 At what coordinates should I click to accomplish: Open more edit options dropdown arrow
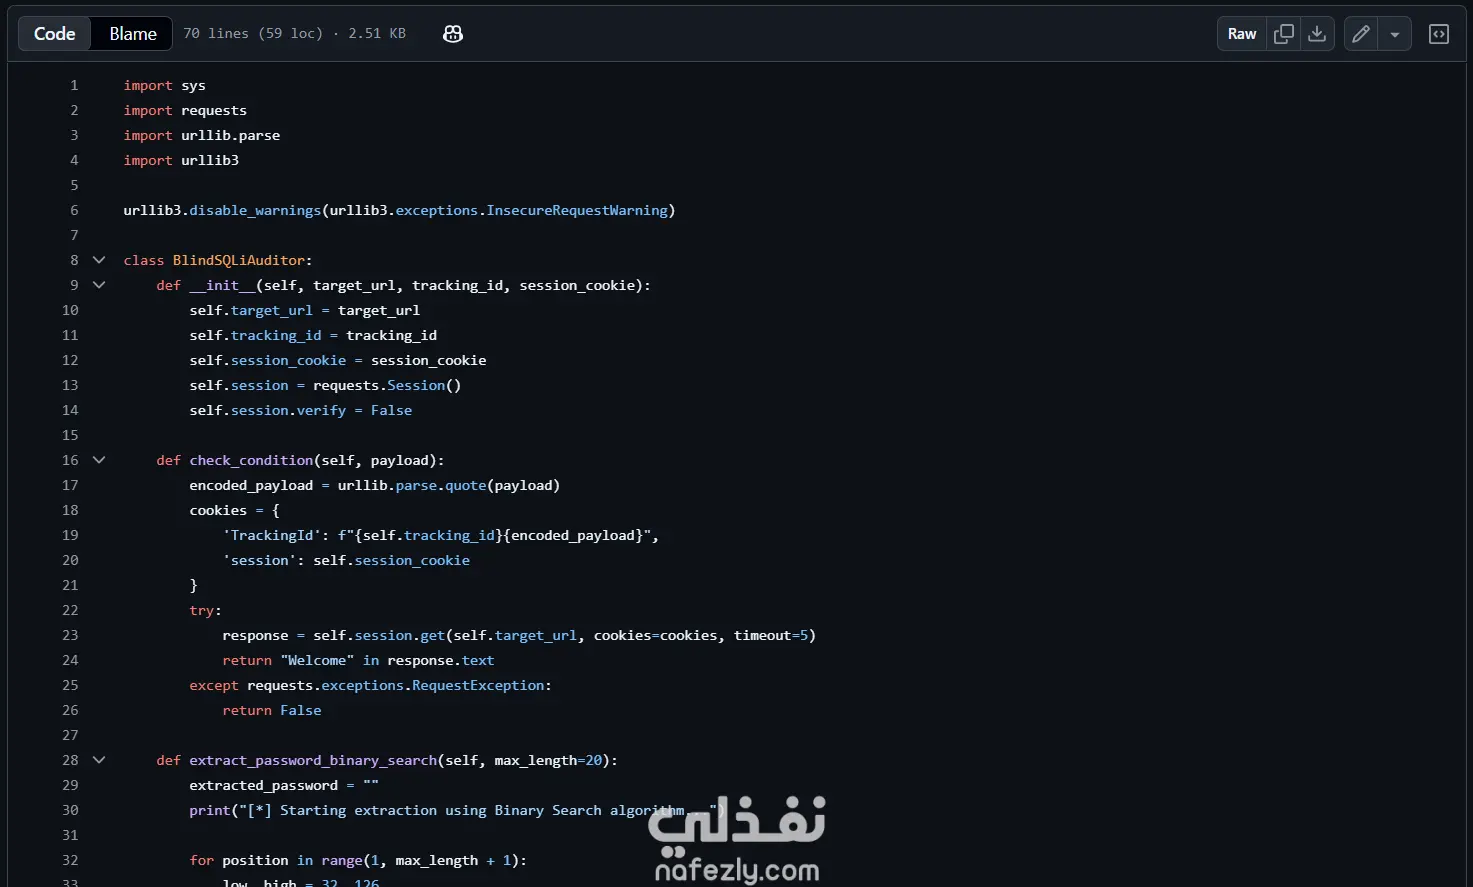coord(1395,34)
